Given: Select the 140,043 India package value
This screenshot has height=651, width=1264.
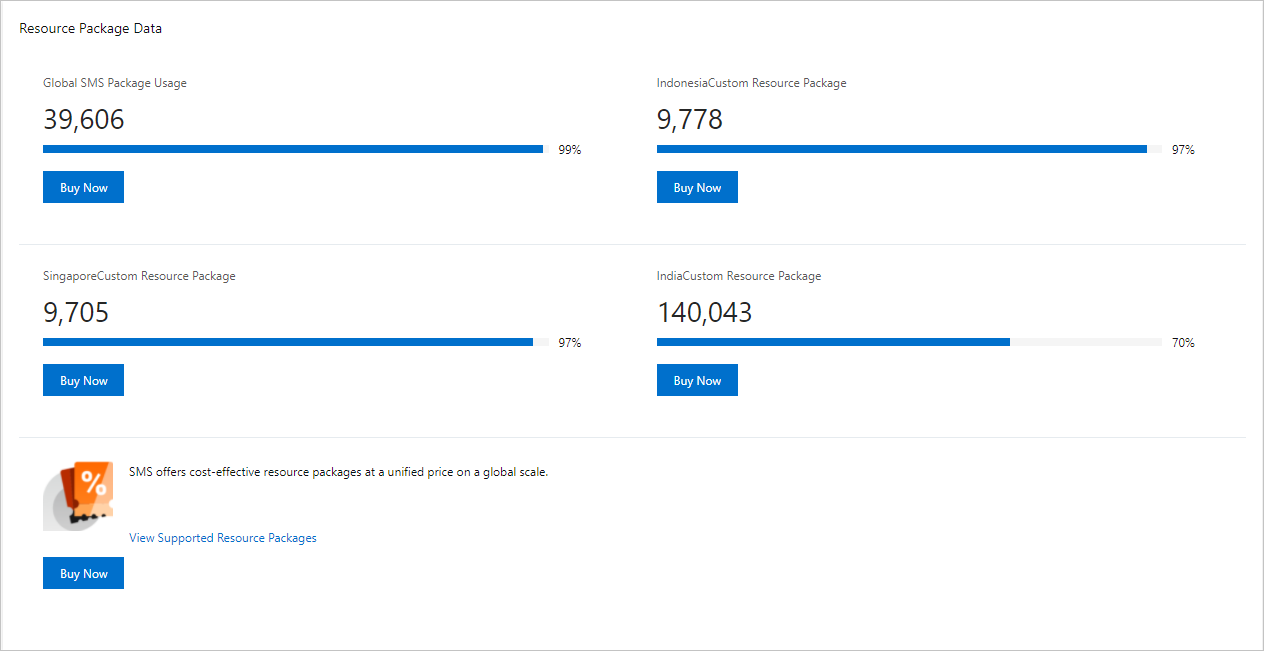Looking at the screenshot, I should [x=704, y=313].
